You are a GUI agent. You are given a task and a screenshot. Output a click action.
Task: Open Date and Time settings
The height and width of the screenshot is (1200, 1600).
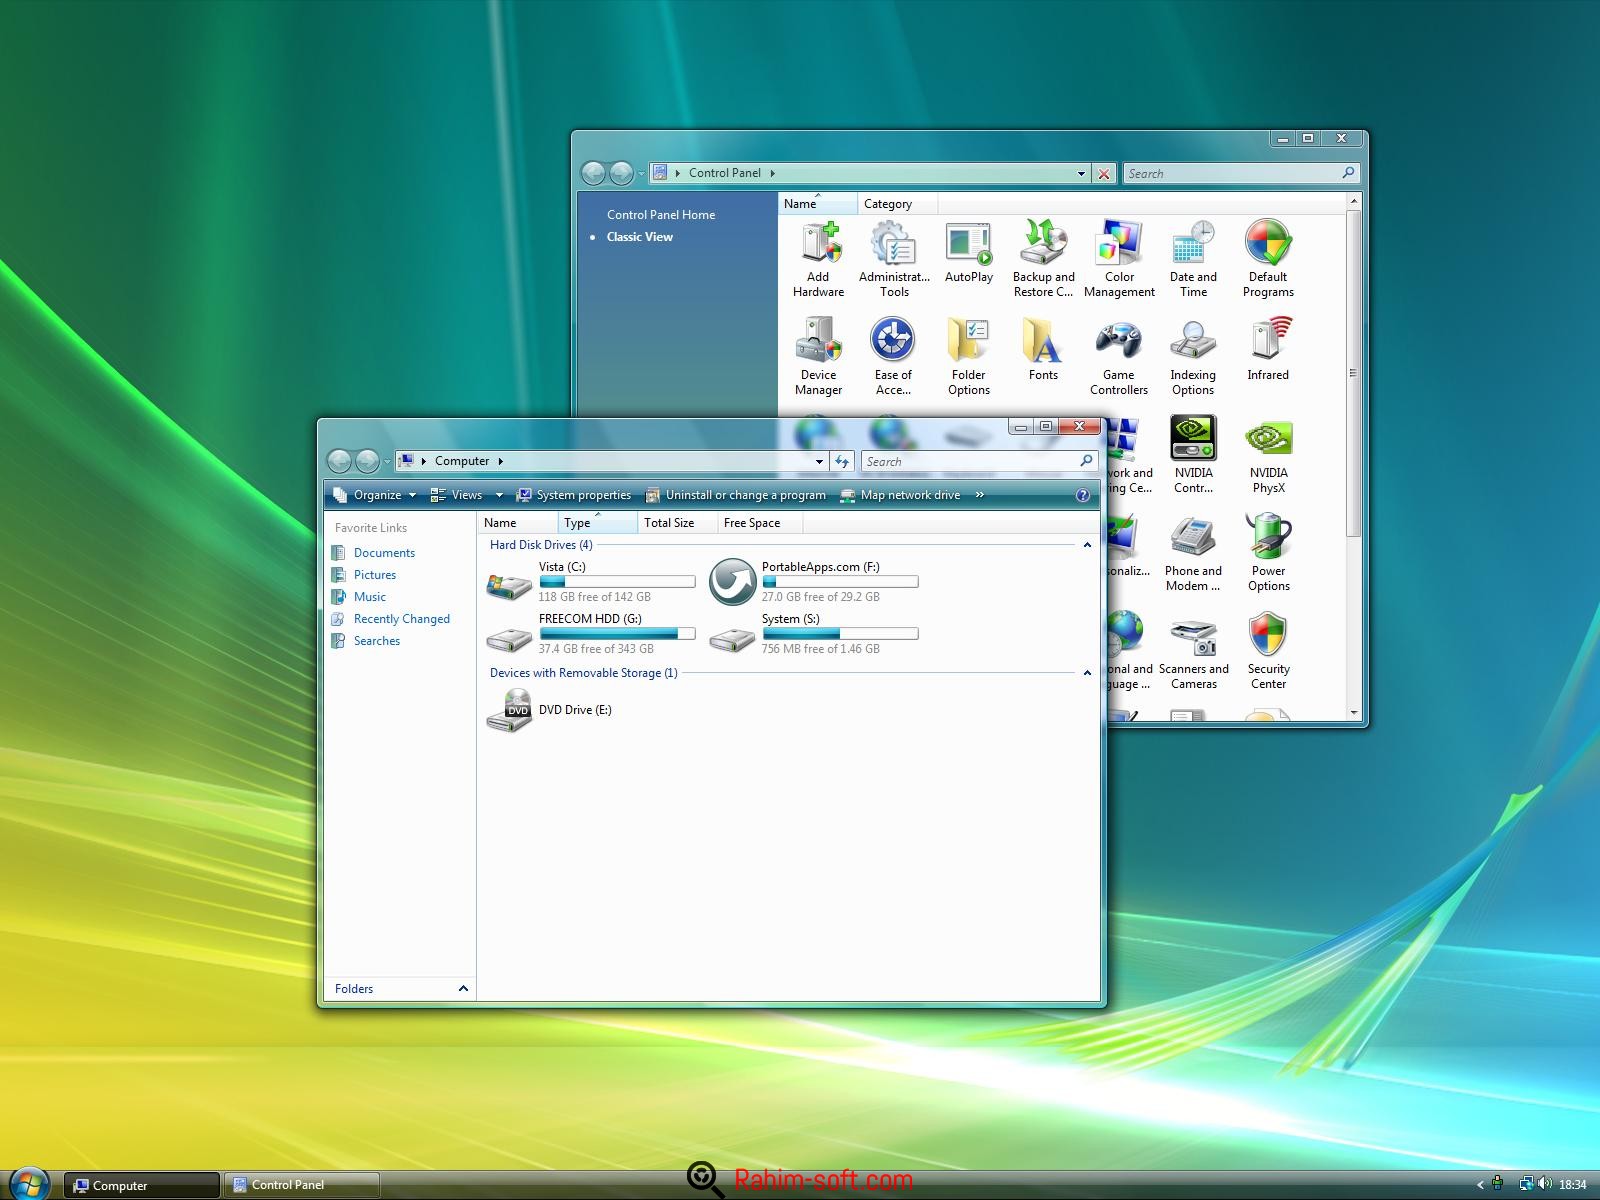1193,259
